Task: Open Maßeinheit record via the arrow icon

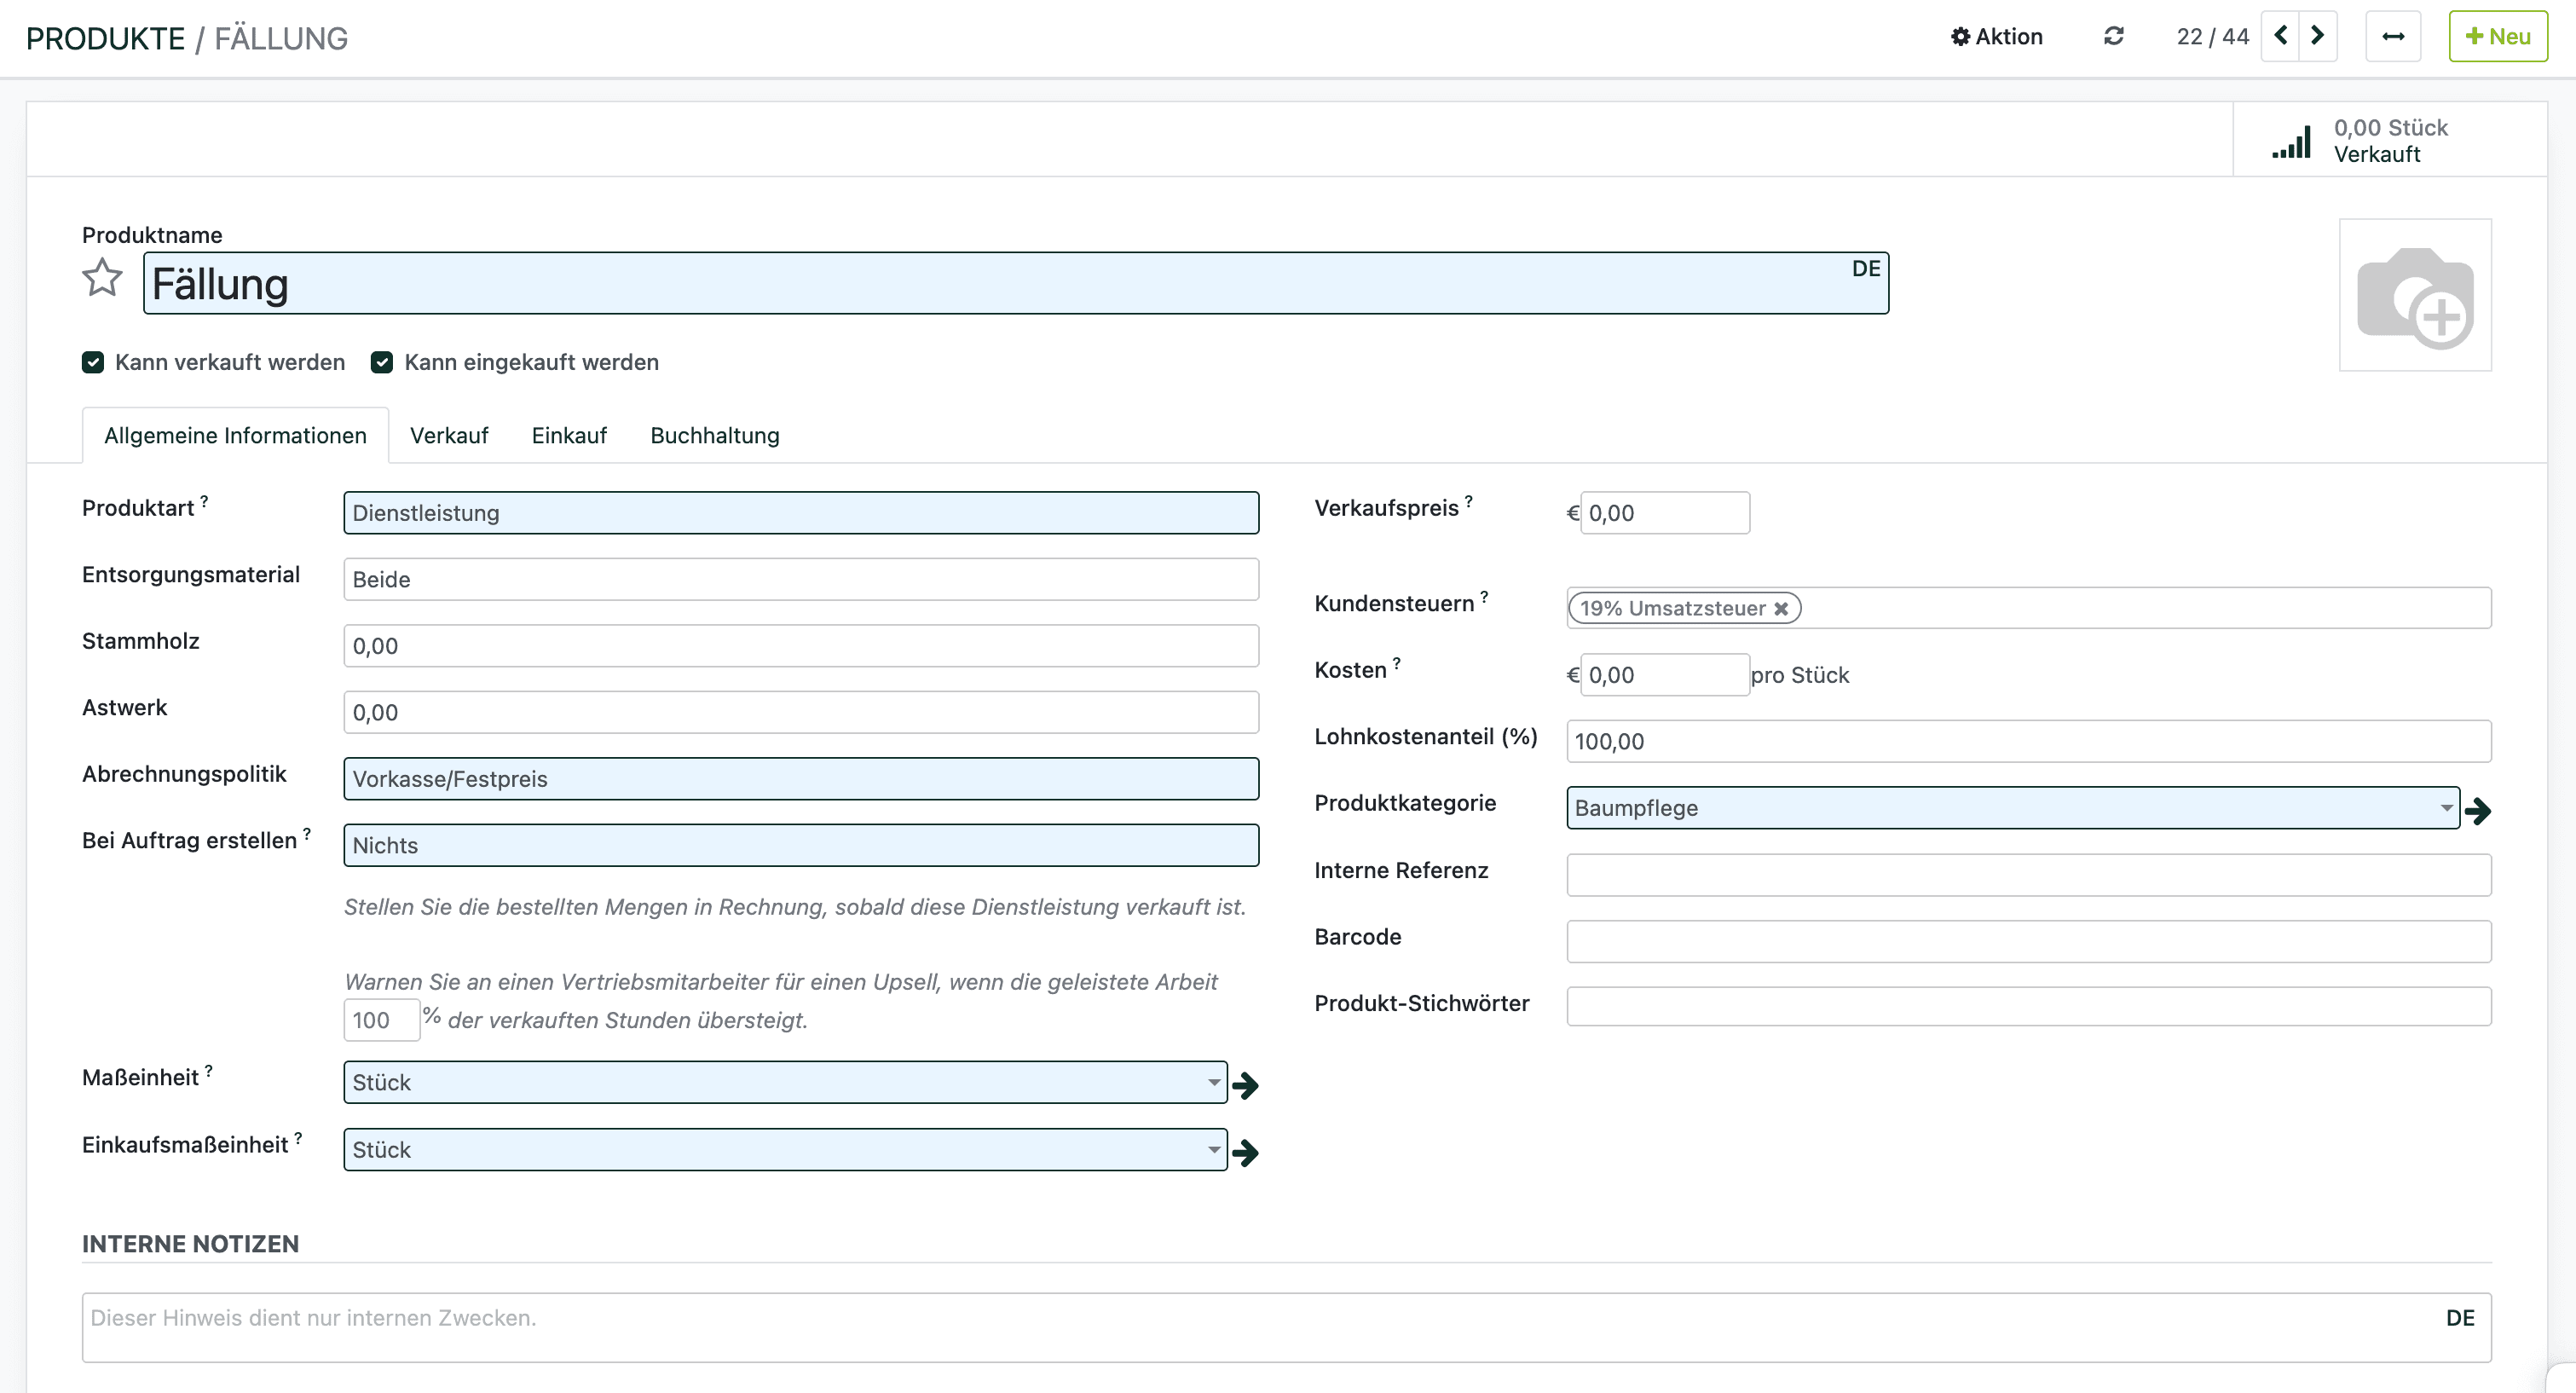Action: click(x=1245, y=1085)
